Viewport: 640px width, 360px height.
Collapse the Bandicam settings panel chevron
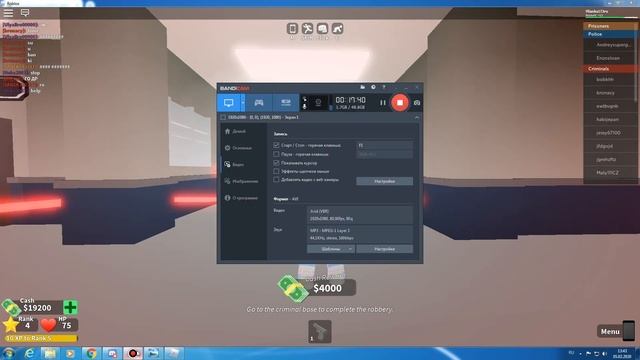(417, 117)
